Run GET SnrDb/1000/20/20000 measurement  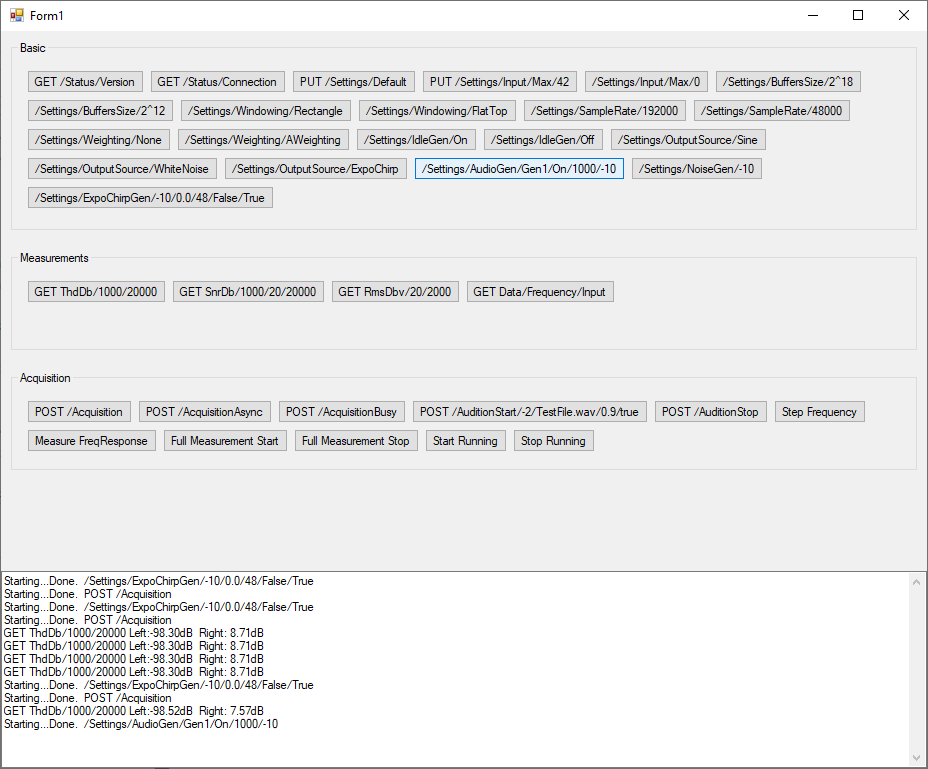tap(248, 291)
